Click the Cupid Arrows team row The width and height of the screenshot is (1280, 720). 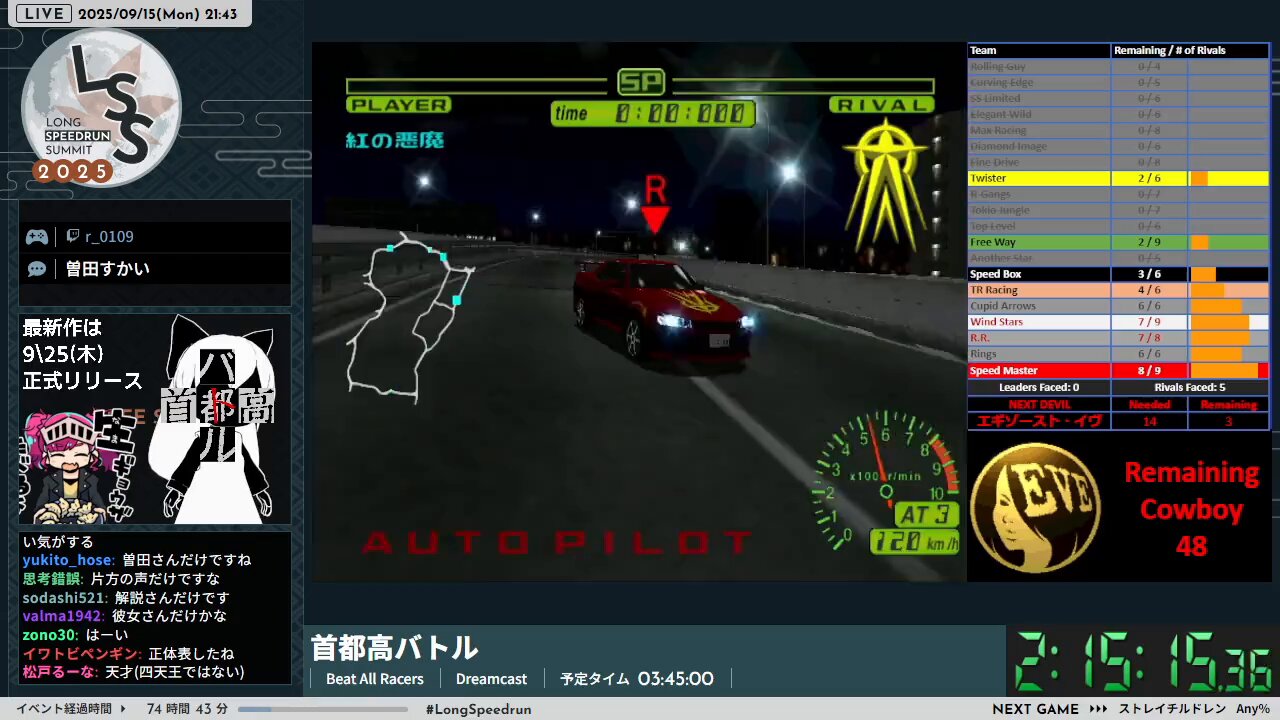click(x=1118, y=306)
